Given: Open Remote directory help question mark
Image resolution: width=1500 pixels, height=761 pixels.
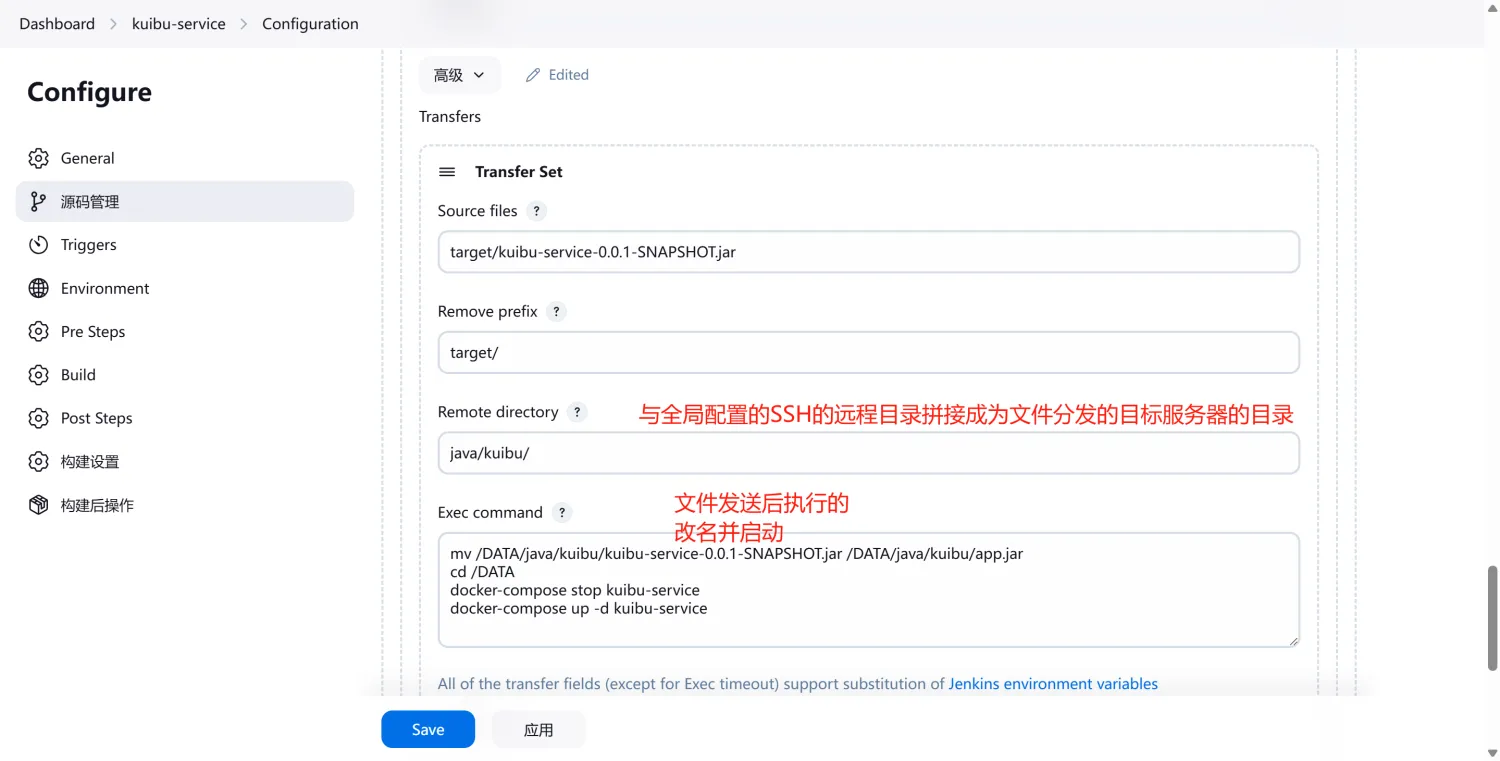Looking at the screenshot, I should pyautogui.click(x=577, y=412).
